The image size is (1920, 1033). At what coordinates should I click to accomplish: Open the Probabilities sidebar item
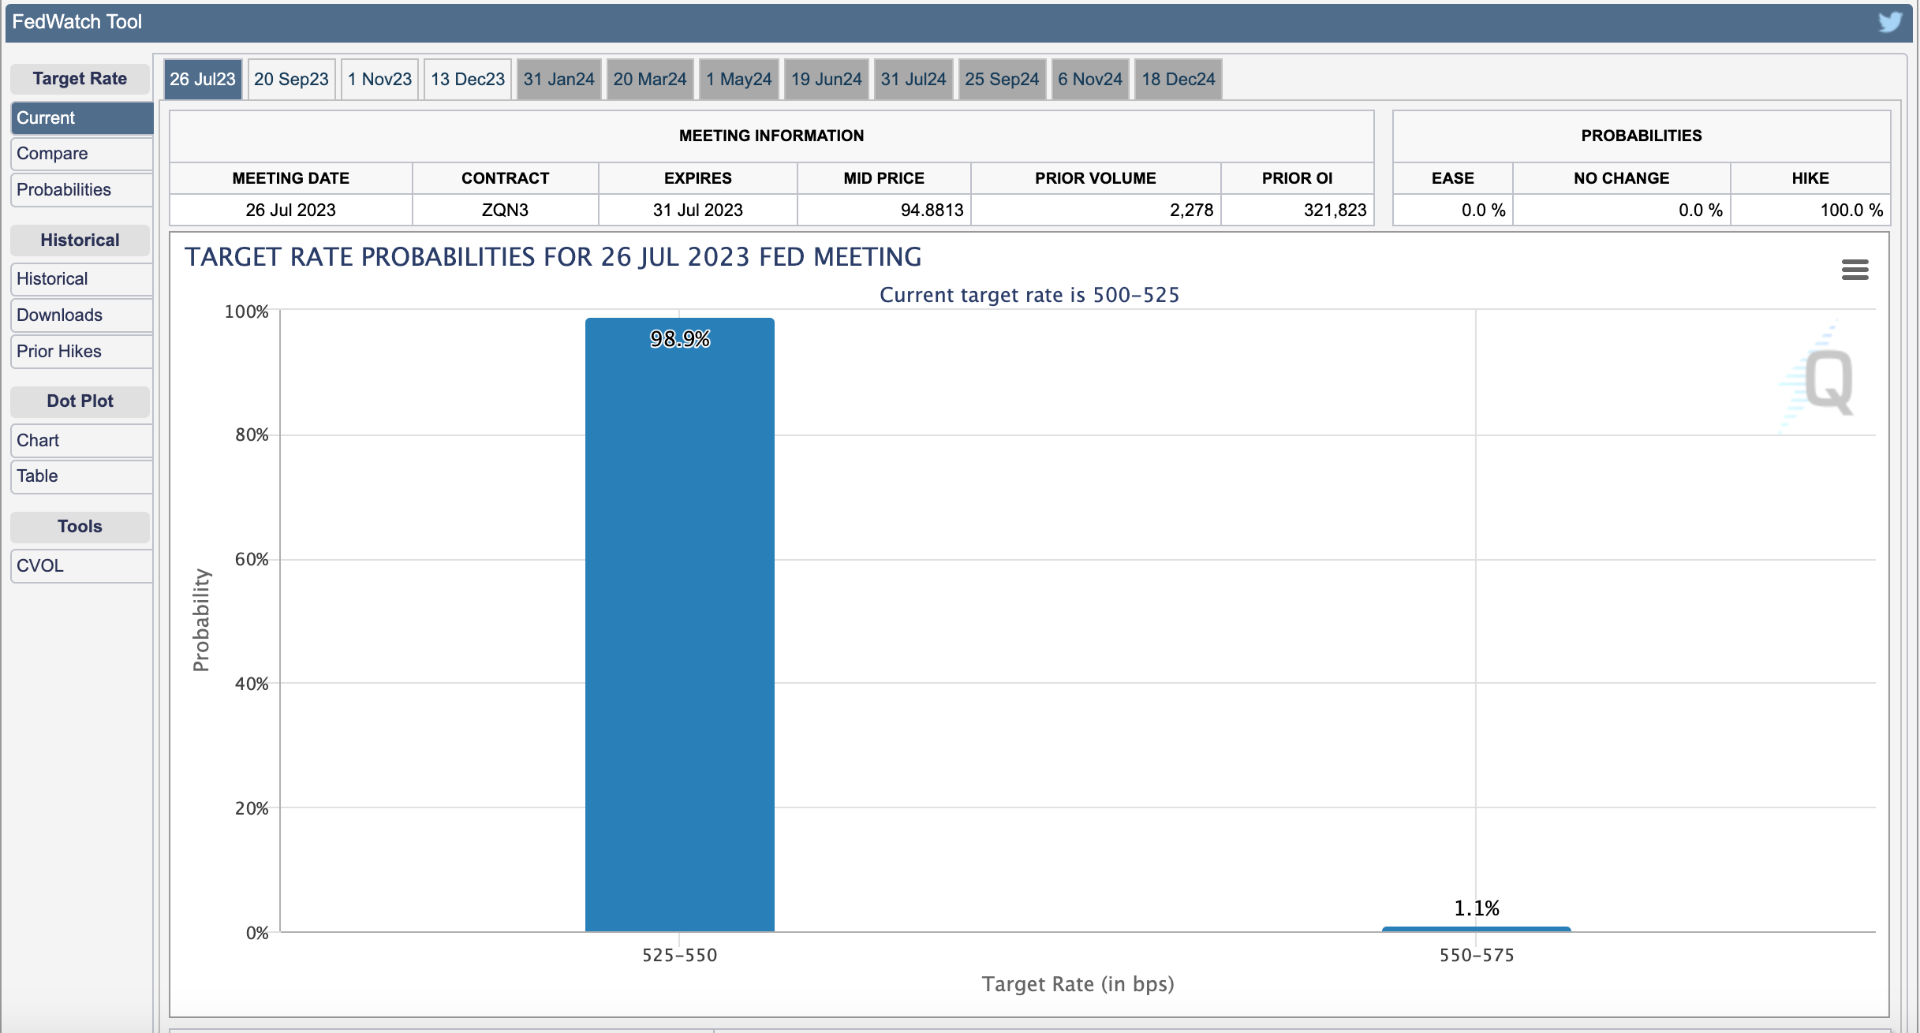click(x=81, y=190)
